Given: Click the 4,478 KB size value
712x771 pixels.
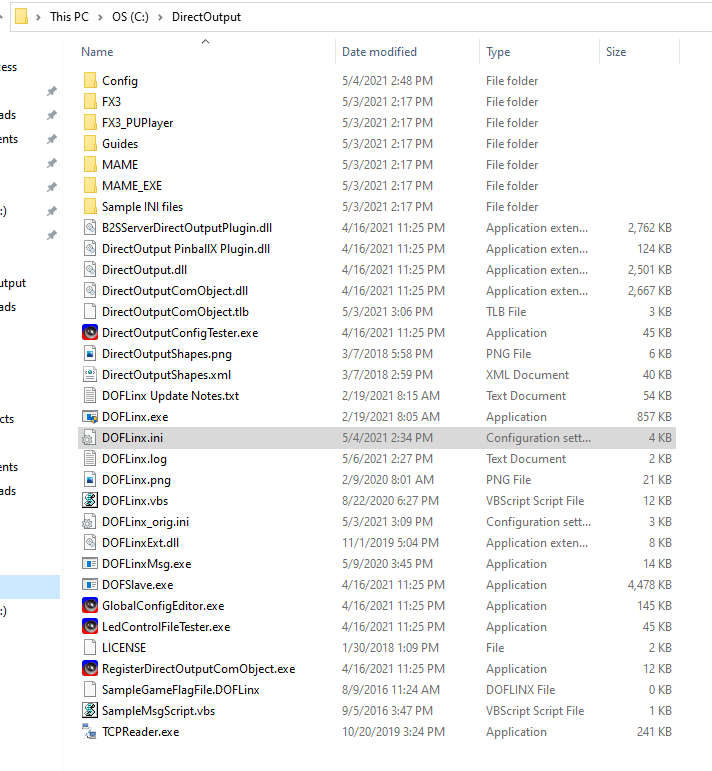Looking at the screenshot, I should coord(650,585).
